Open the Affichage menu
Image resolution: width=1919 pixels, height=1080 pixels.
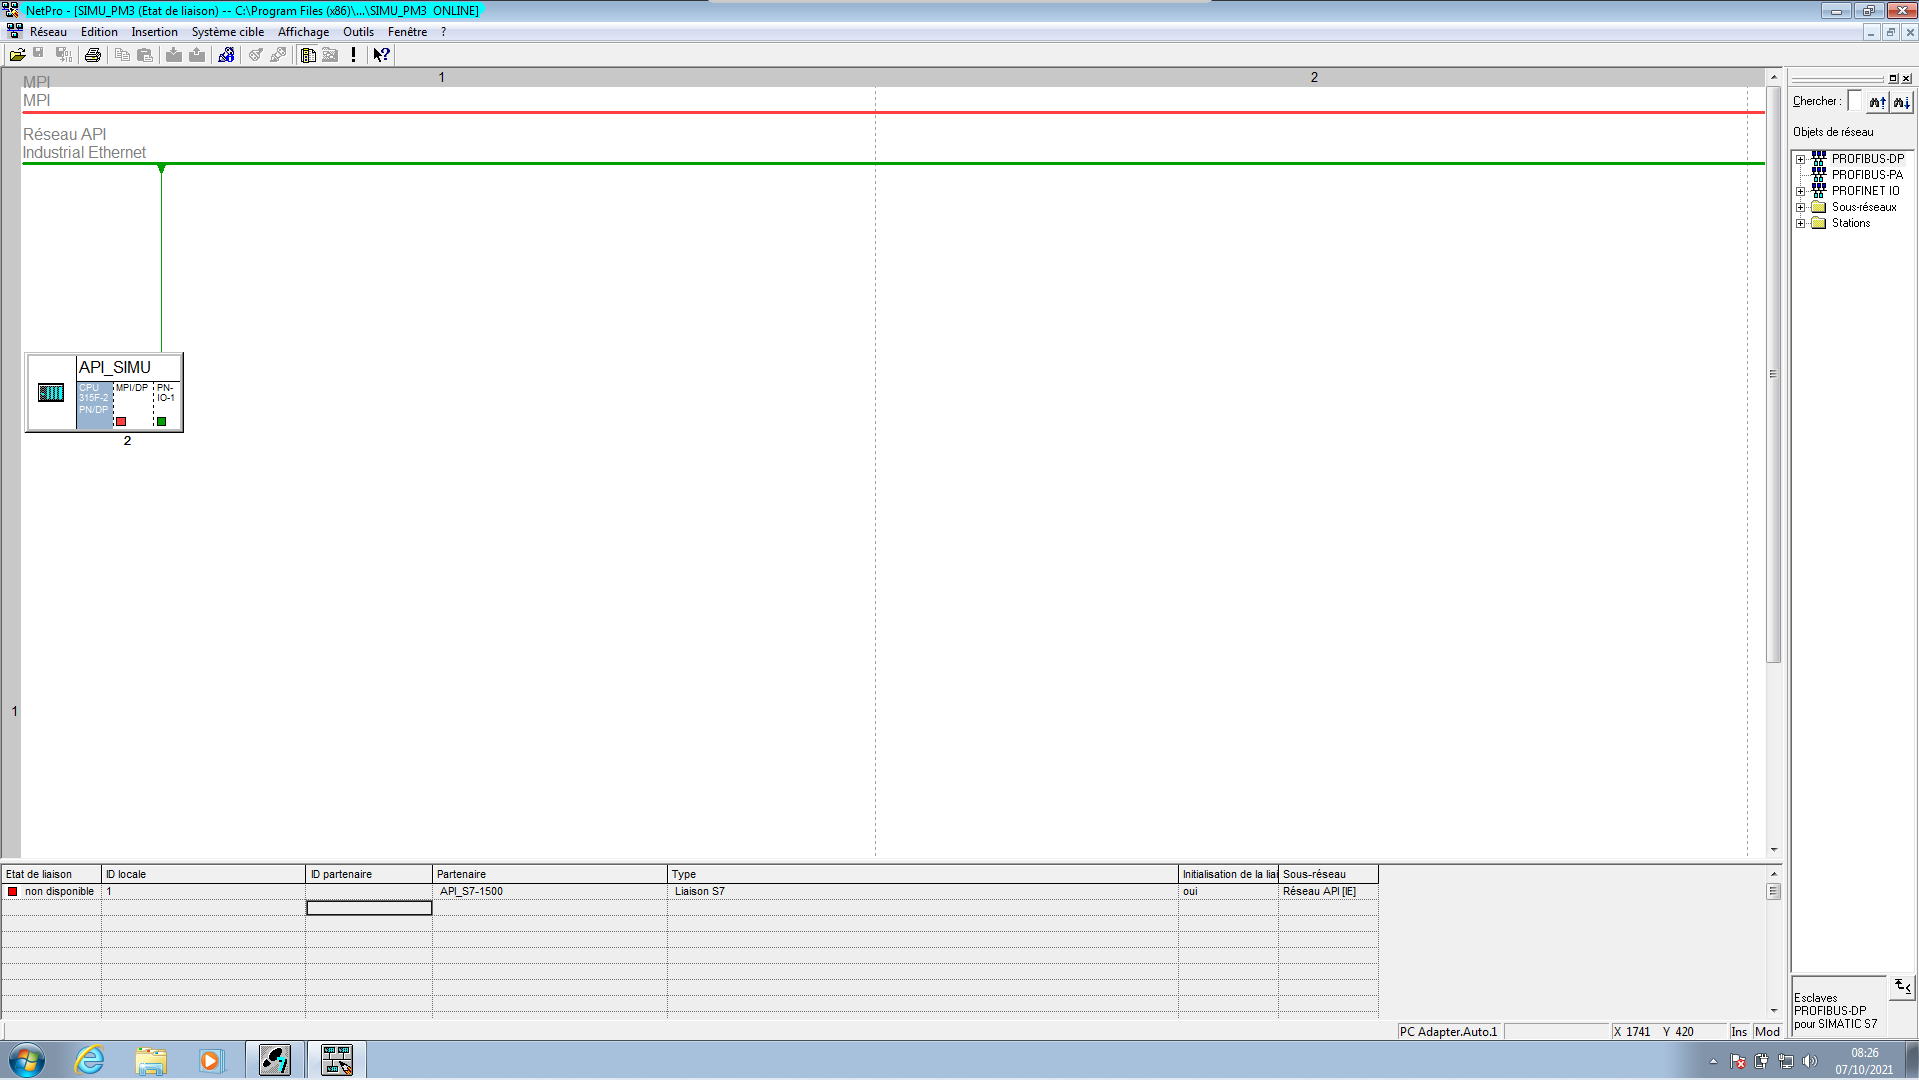[303, 32]
